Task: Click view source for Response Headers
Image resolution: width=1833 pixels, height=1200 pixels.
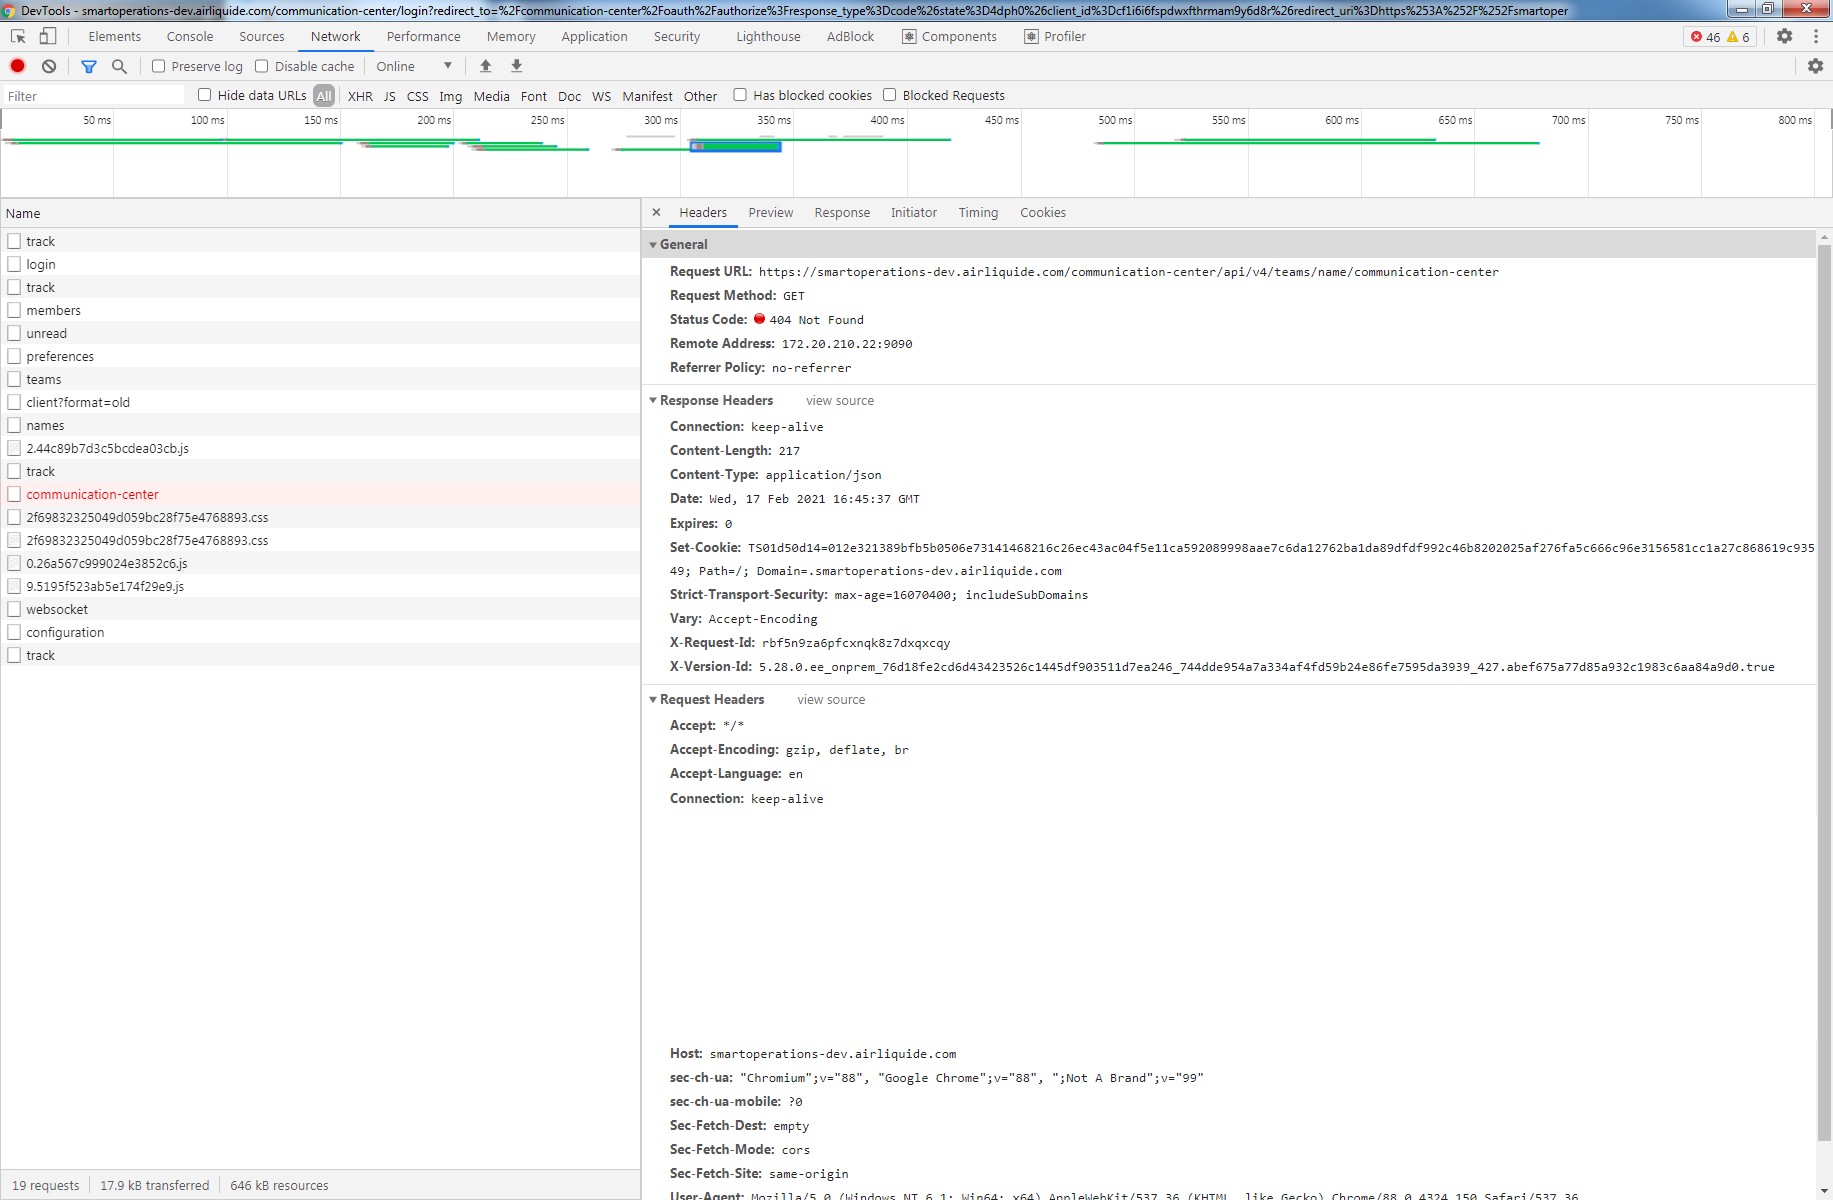Action: click(840, 400)
